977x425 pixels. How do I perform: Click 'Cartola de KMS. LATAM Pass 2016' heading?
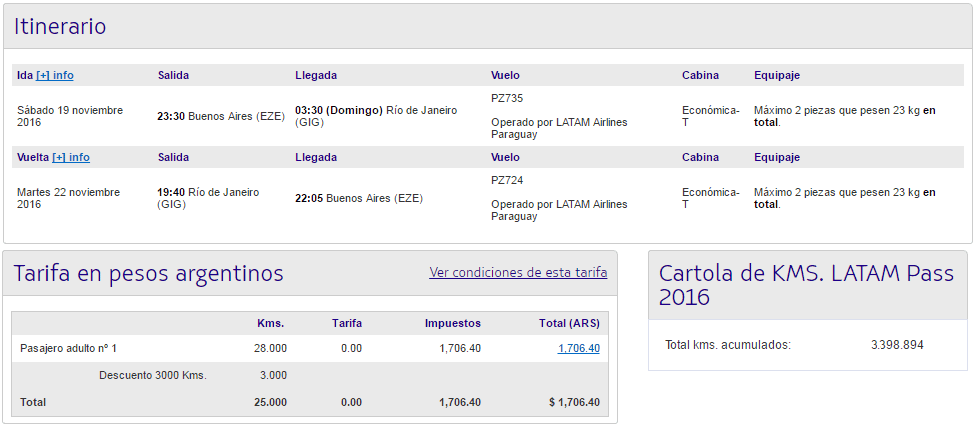[806, 285]
